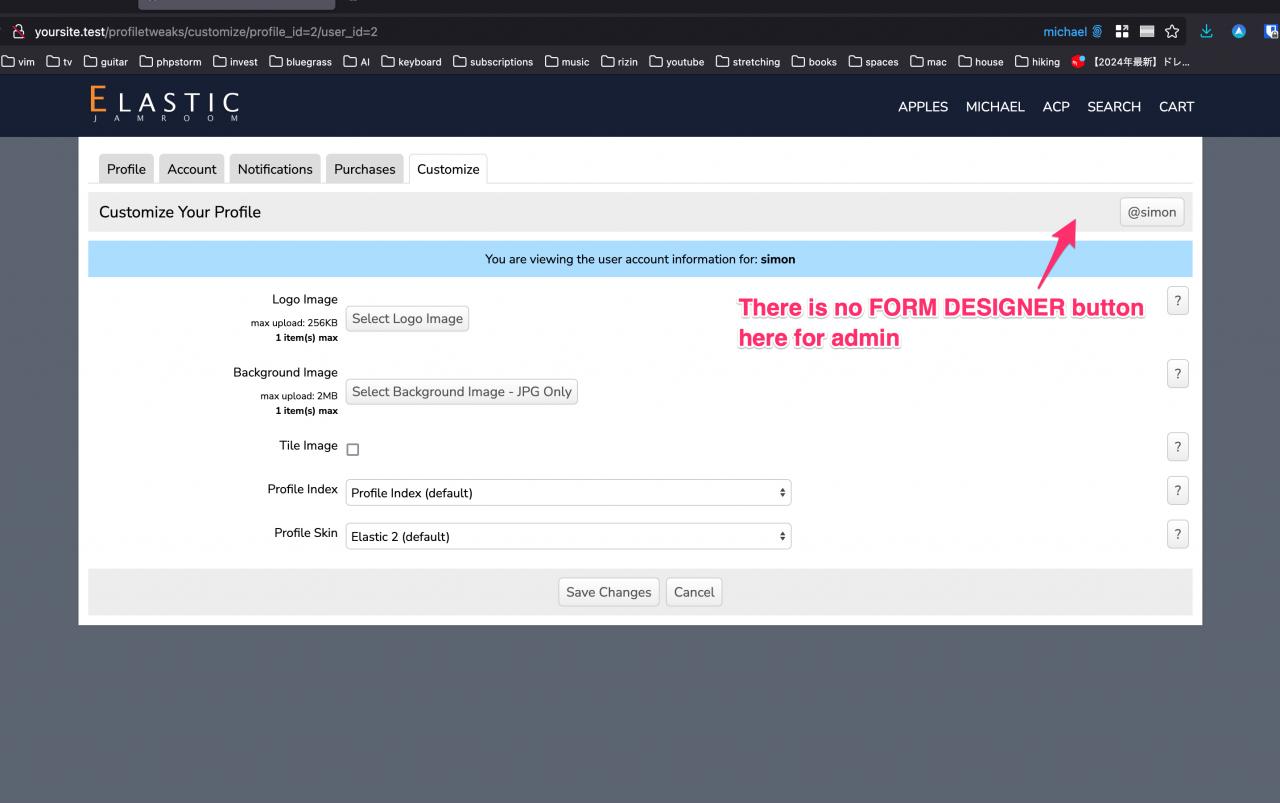1280x803 pixels.
Task: Open the guitar bookmarks folder
Action: (106, 62)
